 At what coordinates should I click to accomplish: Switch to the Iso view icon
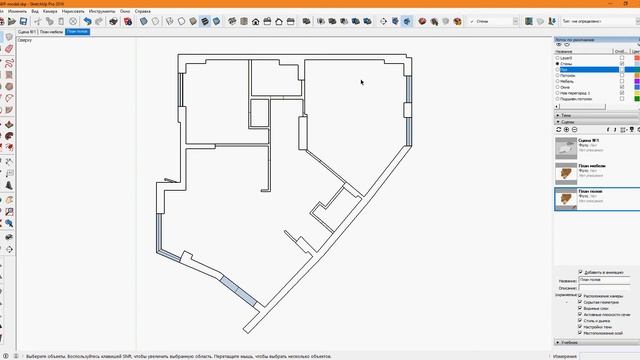(x=232, y=21)
